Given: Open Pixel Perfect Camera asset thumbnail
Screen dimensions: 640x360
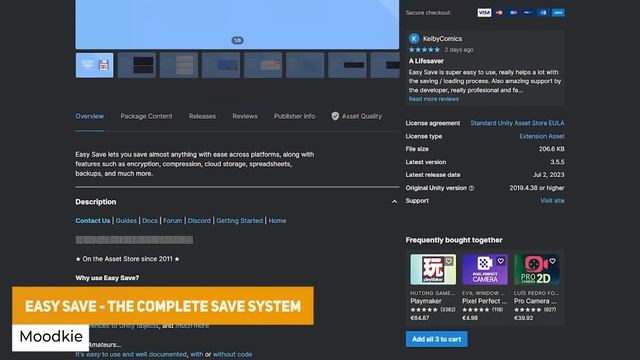Looking at the screenshot, I should 485,269.
